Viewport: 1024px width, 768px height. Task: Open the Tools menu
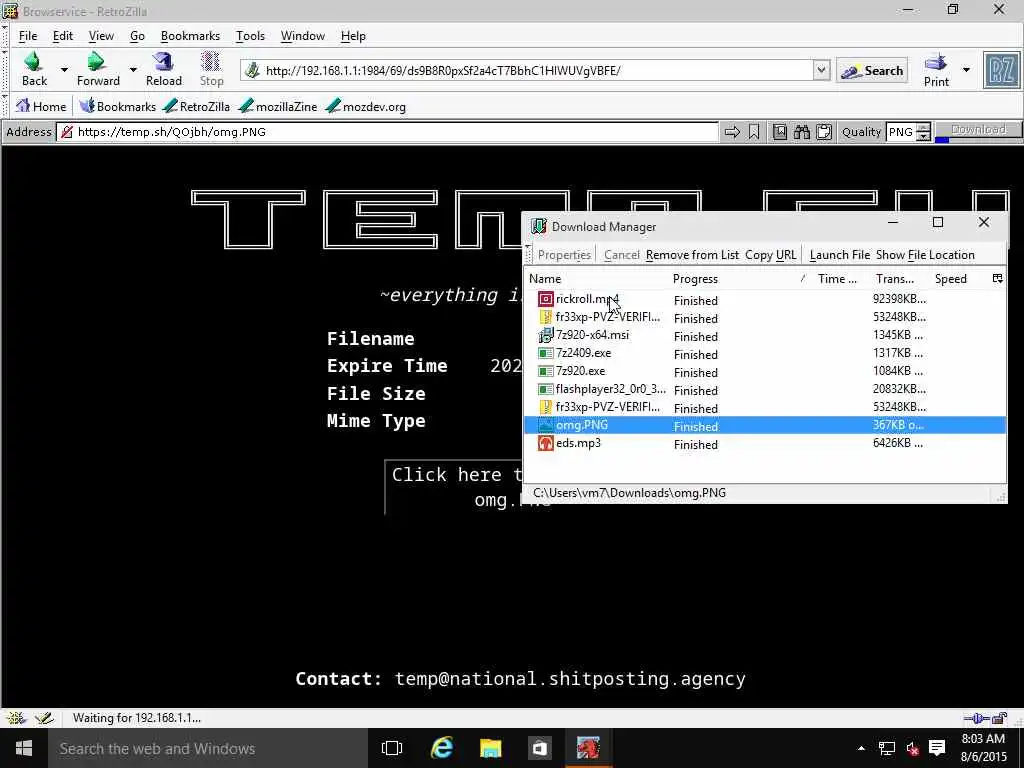pos(250,36)
